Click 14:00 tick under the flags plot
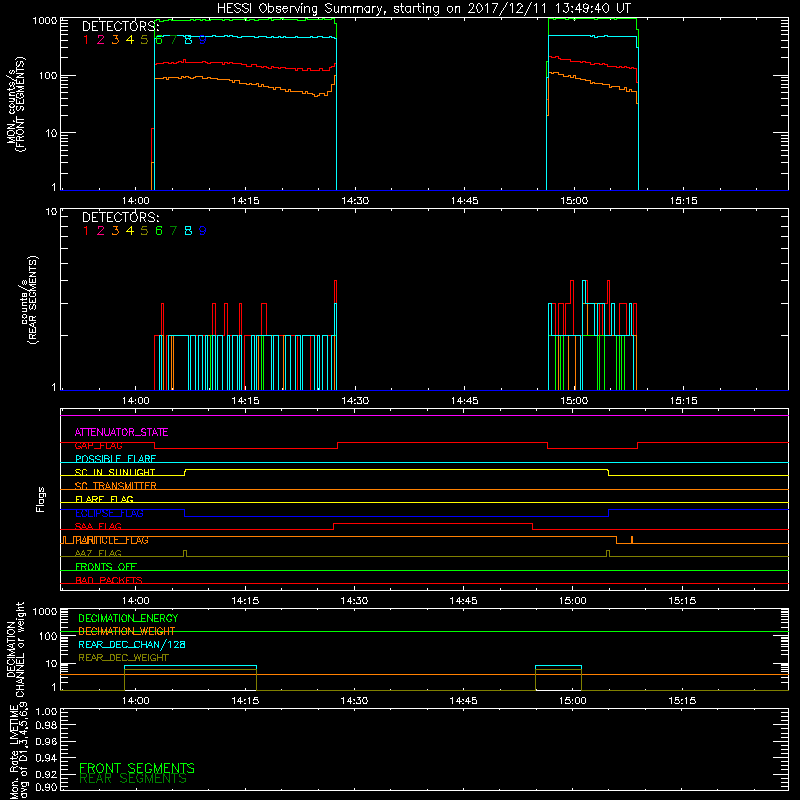 tap(136, 601)
